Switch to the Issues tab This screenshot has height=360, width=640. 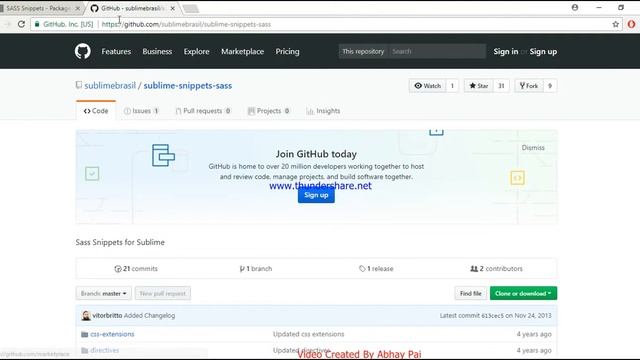(x=141, y=111)
